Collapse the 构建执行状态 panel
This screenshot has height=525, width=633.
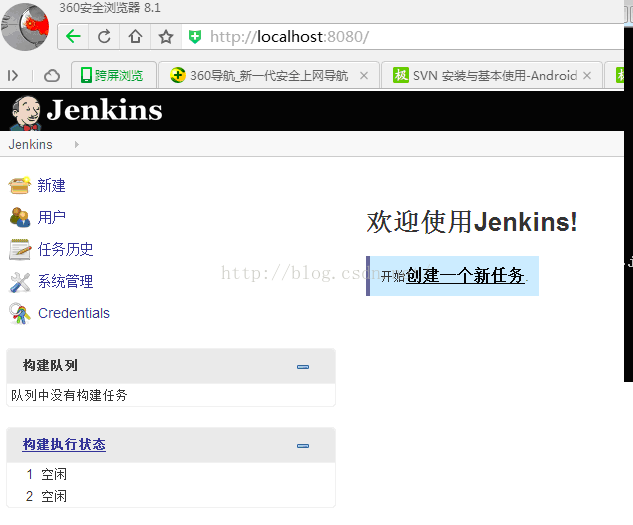[x=303, y=446]
